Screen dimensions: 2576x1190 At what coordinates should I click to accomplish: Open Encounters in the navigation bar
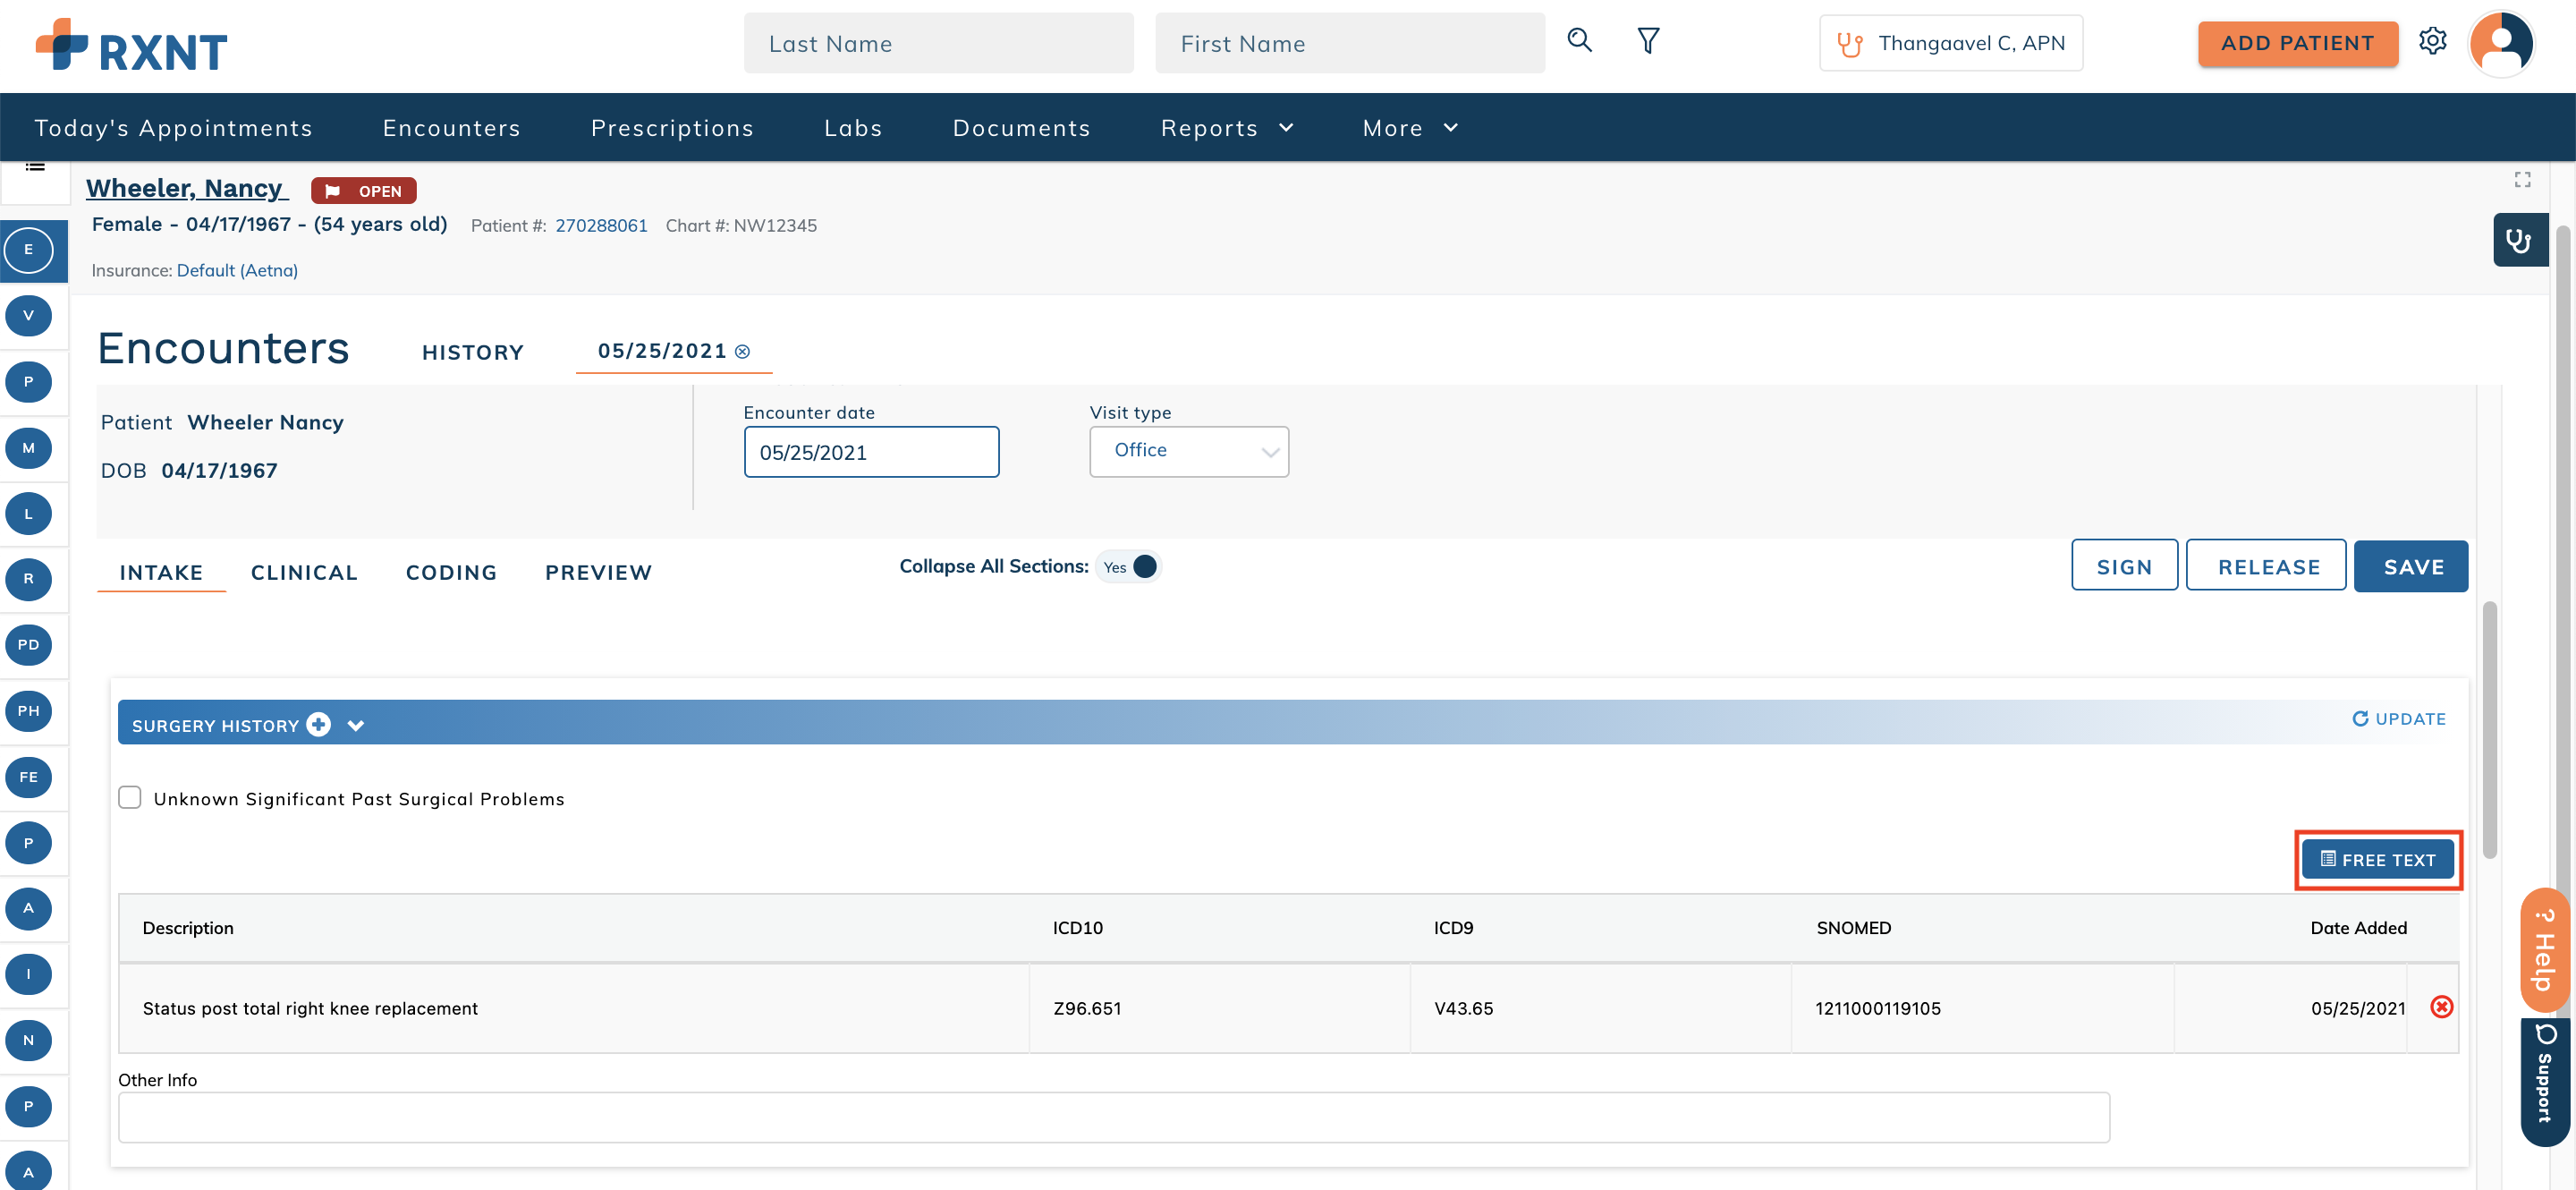pyautogui.click(x=451, y=128)
